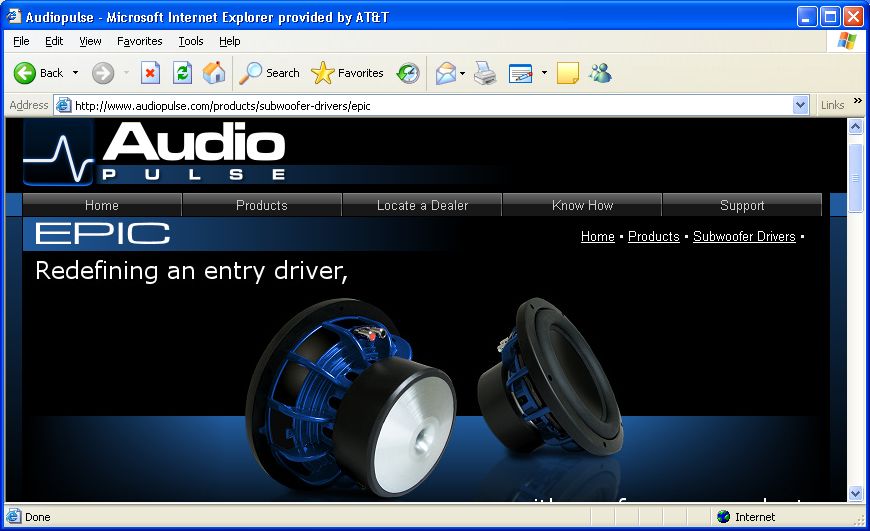The height and width of the screenshot is (531, 870).
Task: Click the scroll down arrow
Action: pyautogui.click(x=855, y=493)
